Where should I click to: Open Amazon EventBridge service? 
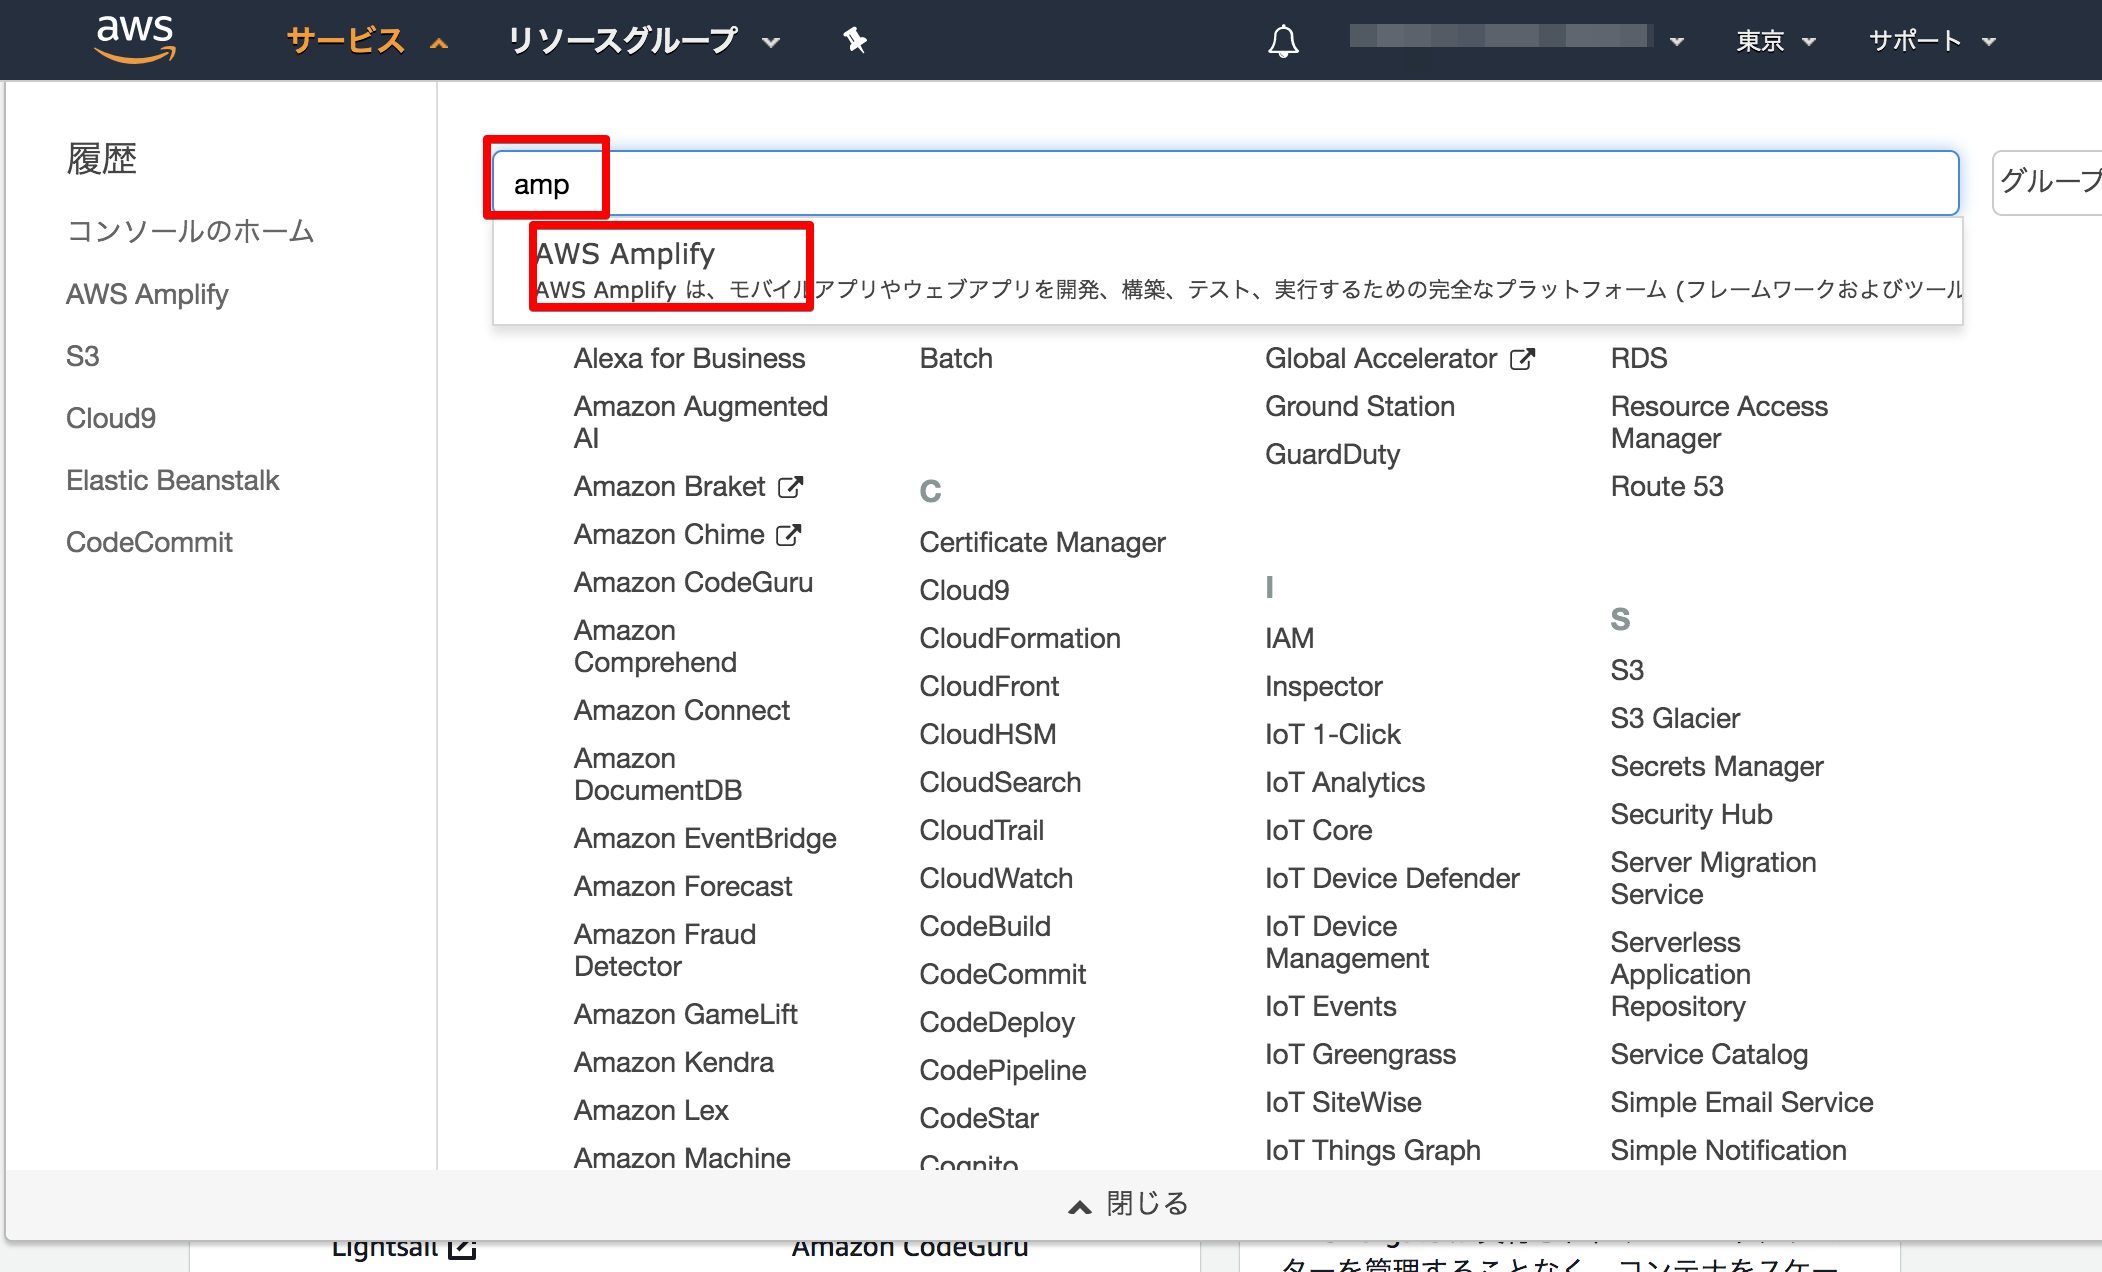(x=705, y=838)
